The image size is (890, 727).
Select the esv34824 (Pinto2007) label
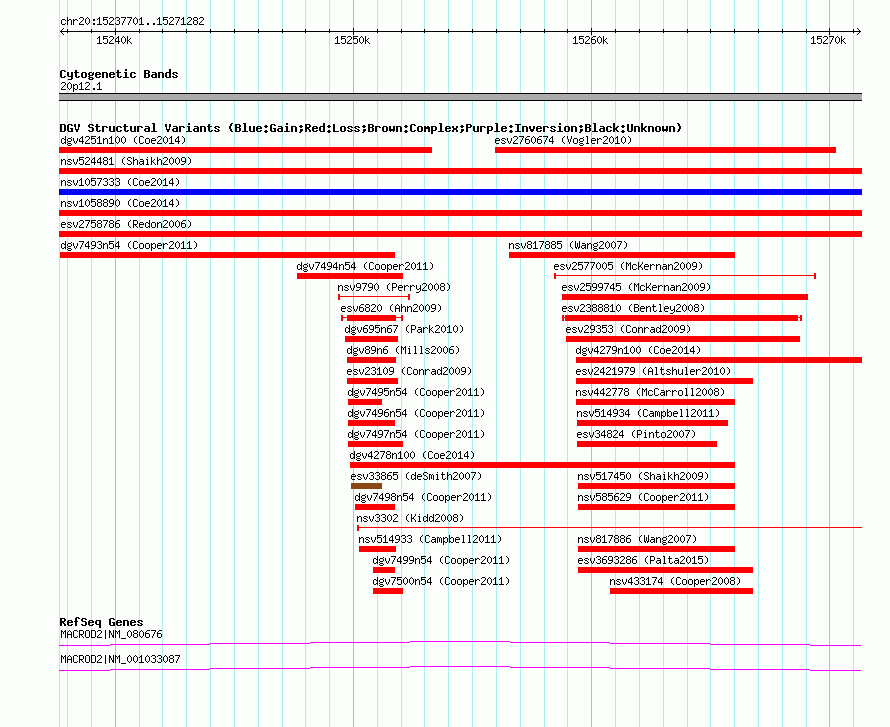[636, 434]
